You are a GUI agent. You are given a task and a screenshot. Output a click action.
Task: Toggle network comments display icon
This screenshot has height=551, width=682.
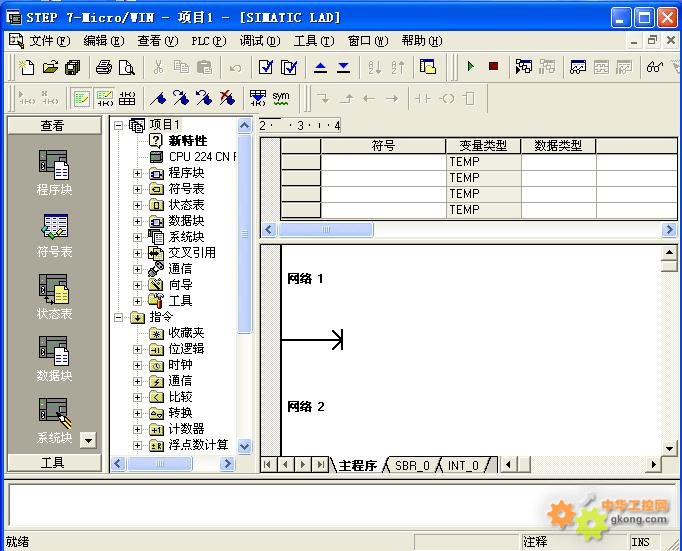point(104,98)
